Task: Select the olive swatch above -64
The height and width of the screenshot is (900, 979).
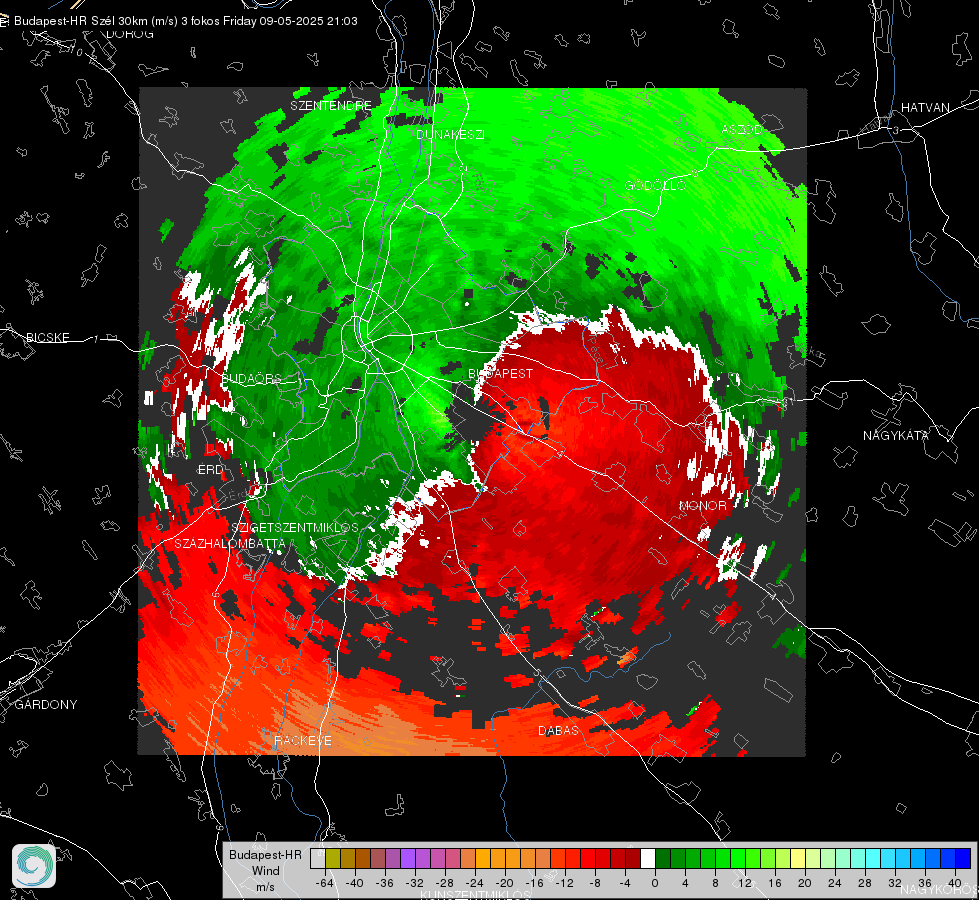Action: click(332, 858)
